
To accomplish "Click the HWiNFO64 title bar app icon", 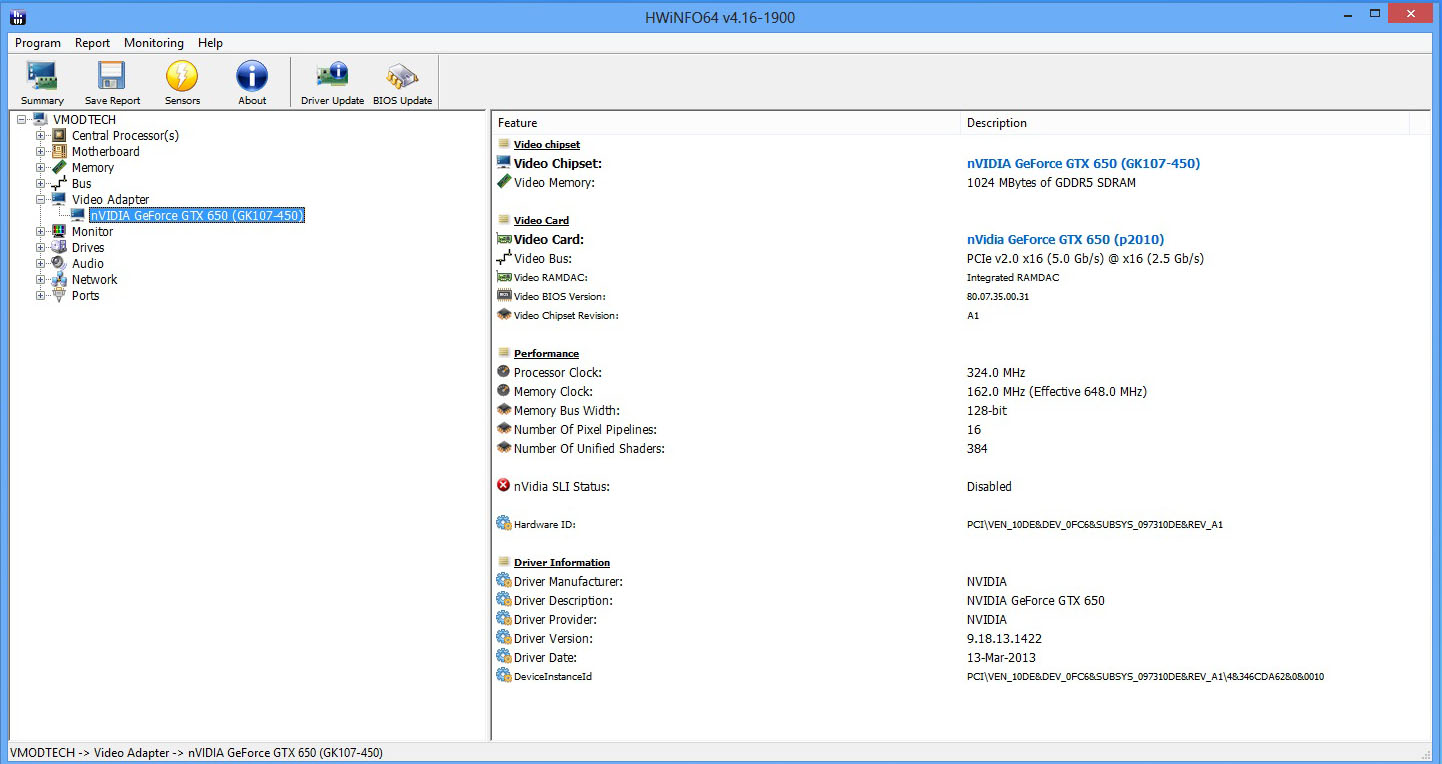I will 17,16.
